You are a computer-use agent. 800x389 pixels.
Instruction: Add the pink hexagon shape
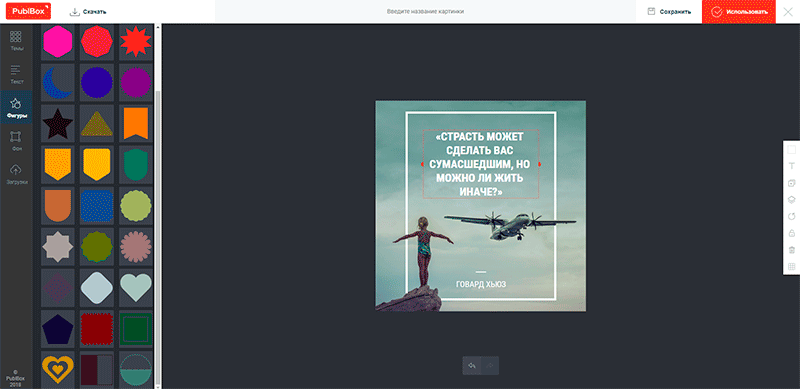pos(58,41)
